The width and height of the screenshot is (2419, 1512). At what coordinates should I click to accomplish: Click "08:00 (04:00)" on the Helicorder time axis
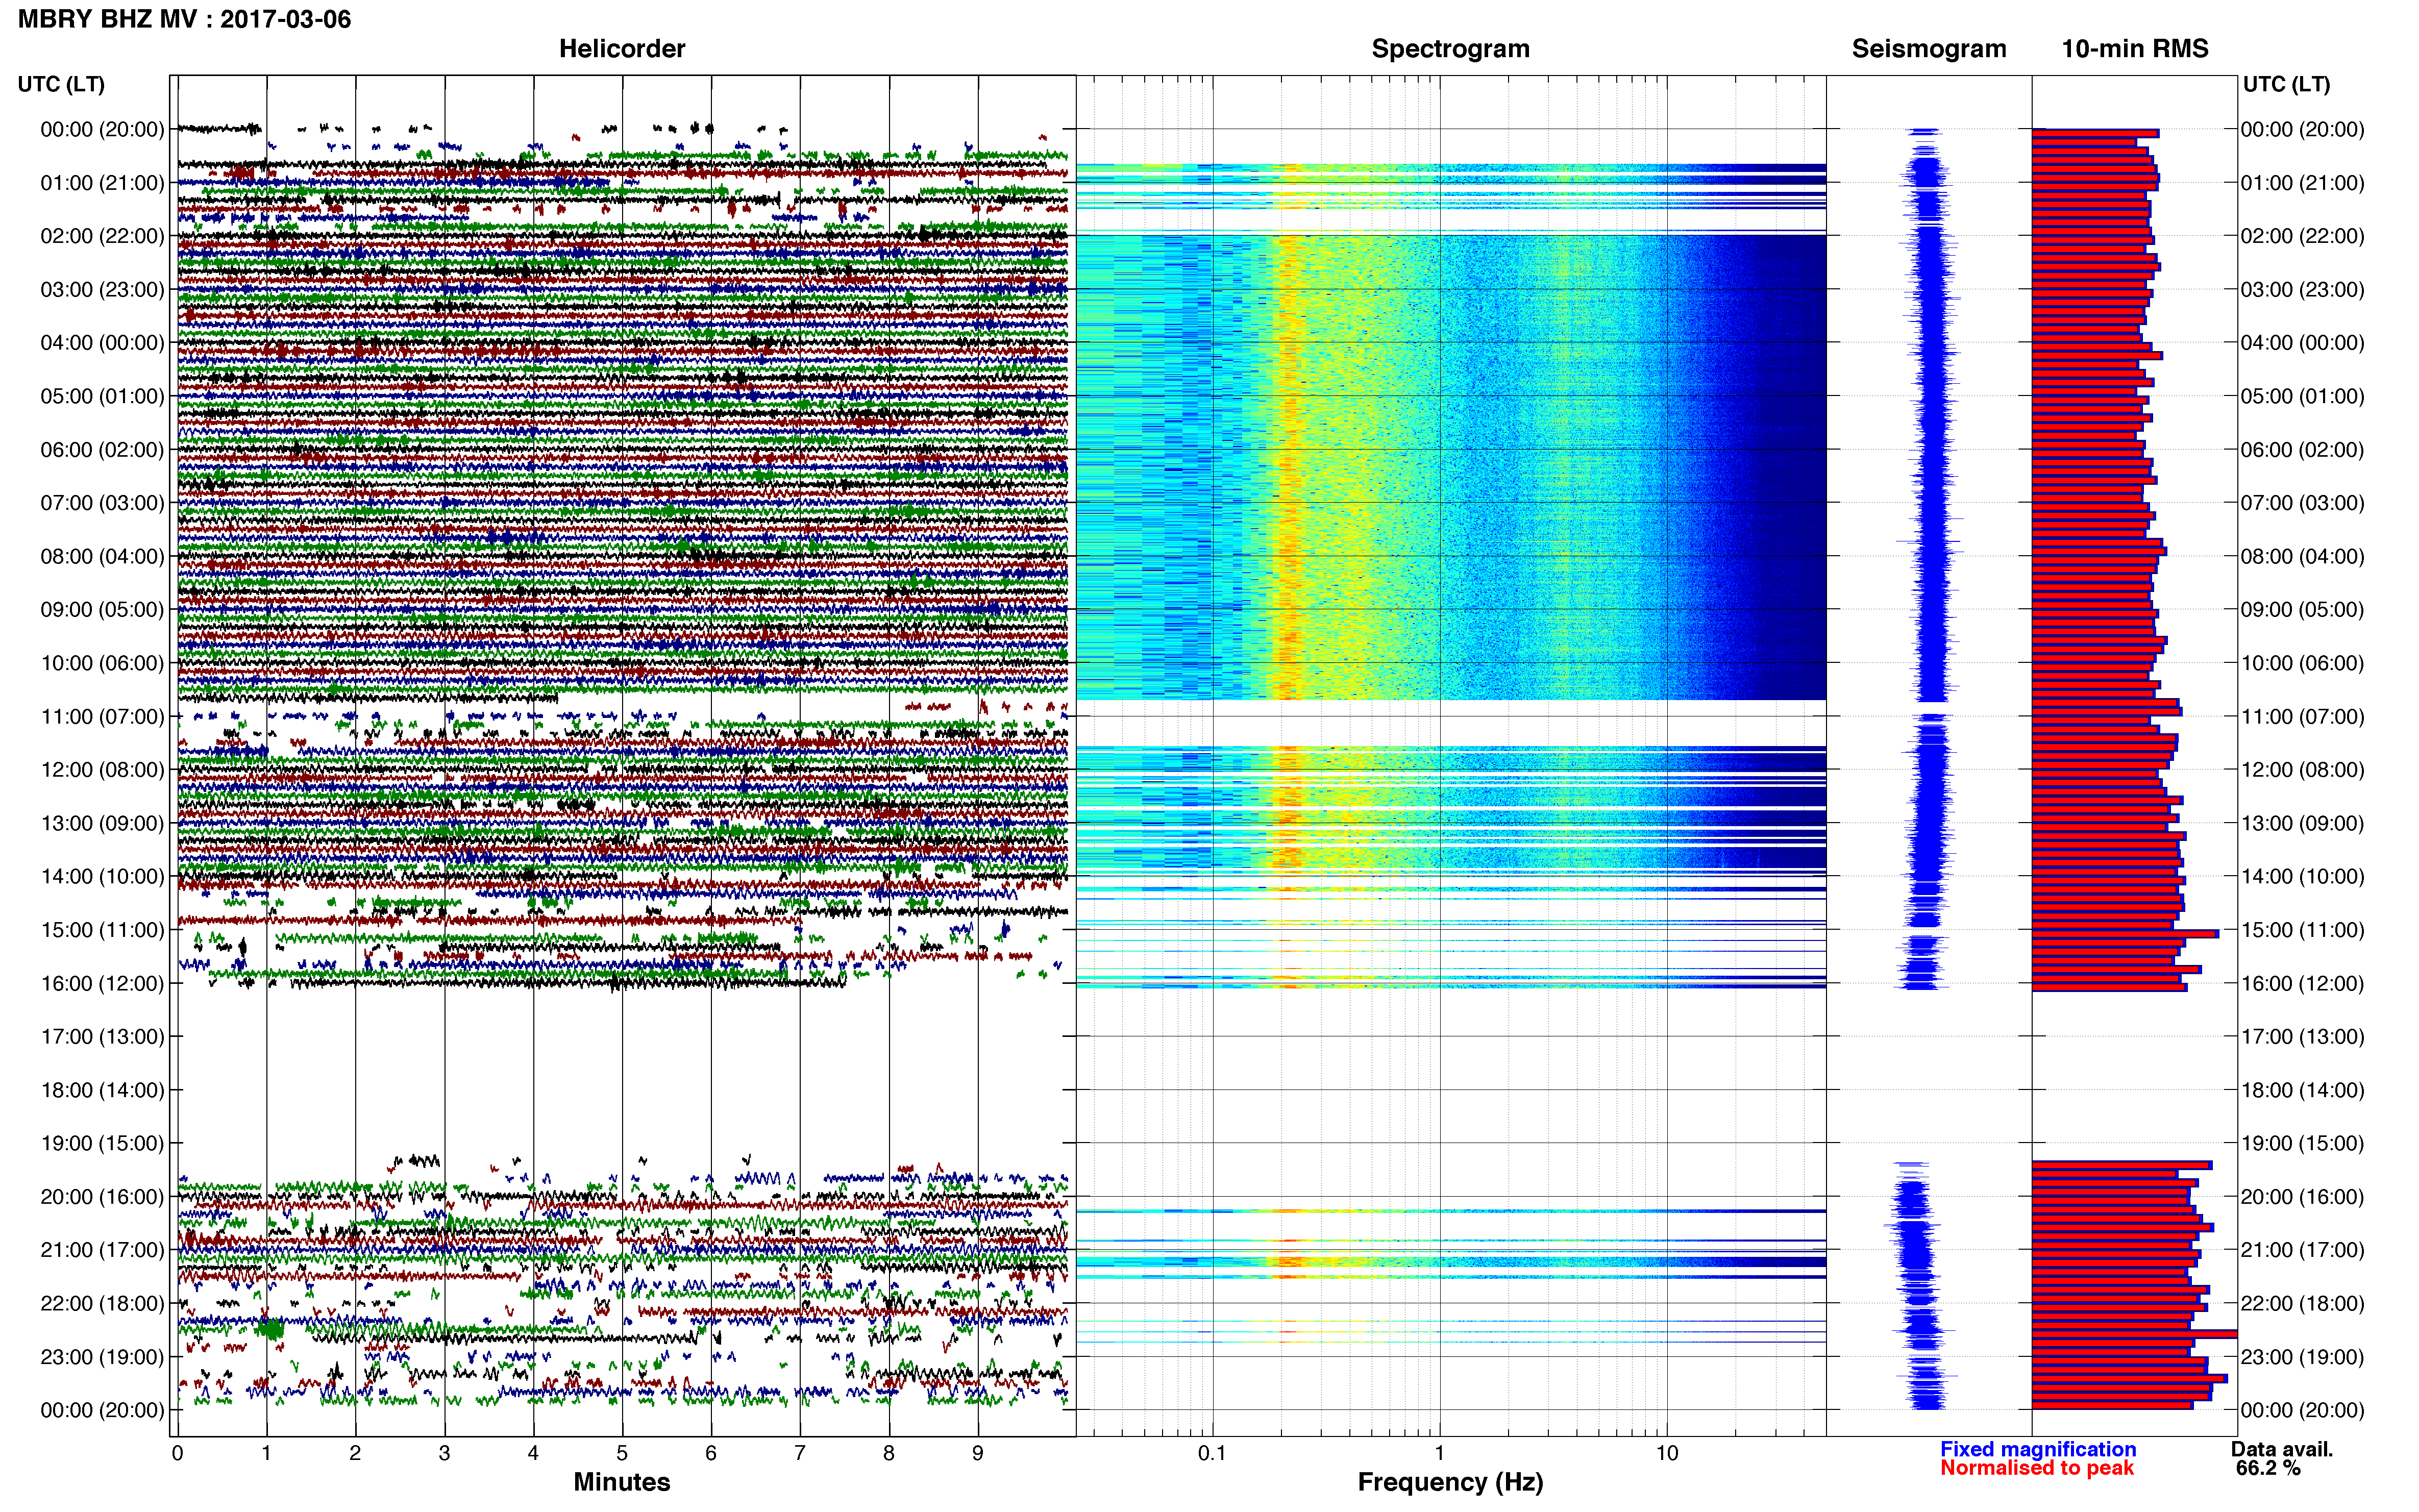click(102, 556)
